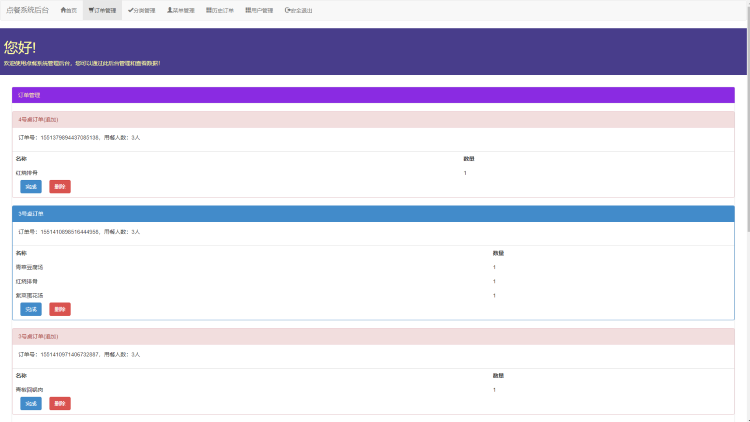This screenshot has width=750, height=422.
Task: Complete the 3号桌 追加 order at bottom
Action: 31,403
